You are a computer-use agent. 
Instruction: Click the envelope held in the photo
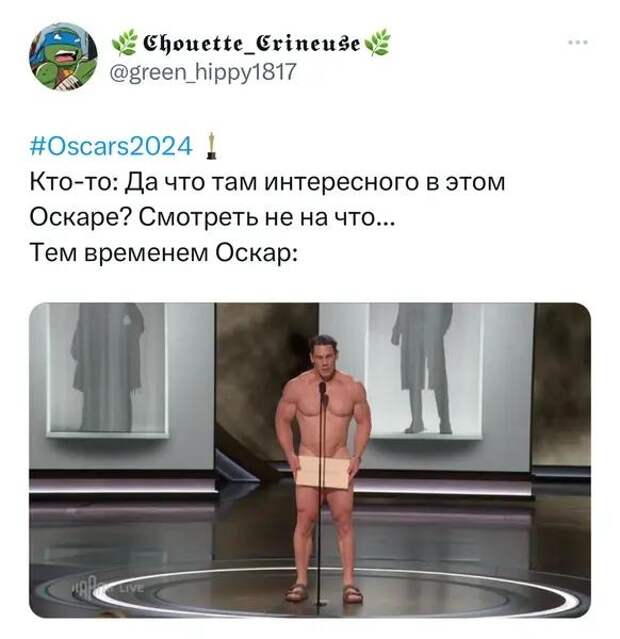click(324, 472)
